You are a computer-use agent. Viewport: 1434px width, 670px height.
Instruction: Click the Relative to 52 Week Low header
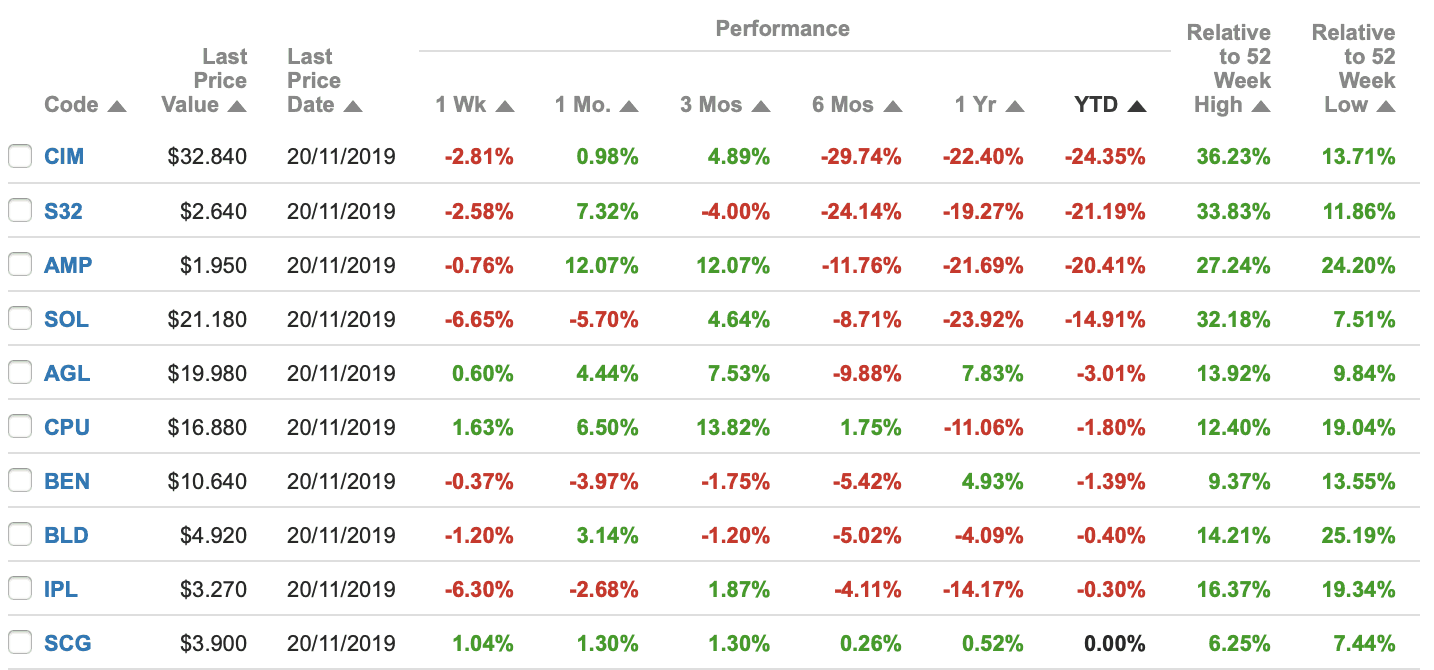pos(1353,68)
